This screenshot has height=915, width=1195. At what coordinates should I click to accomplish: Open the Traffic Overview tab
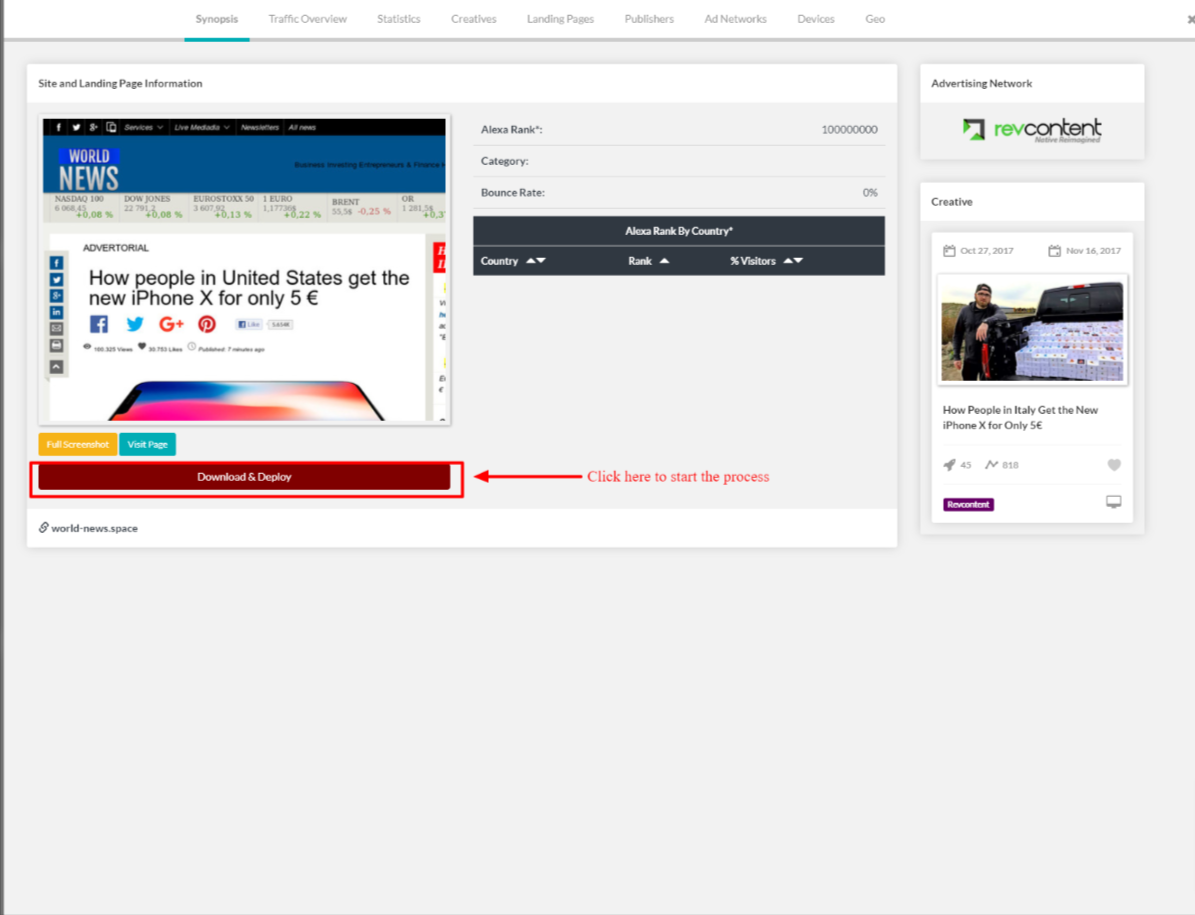tap(307, 19)
